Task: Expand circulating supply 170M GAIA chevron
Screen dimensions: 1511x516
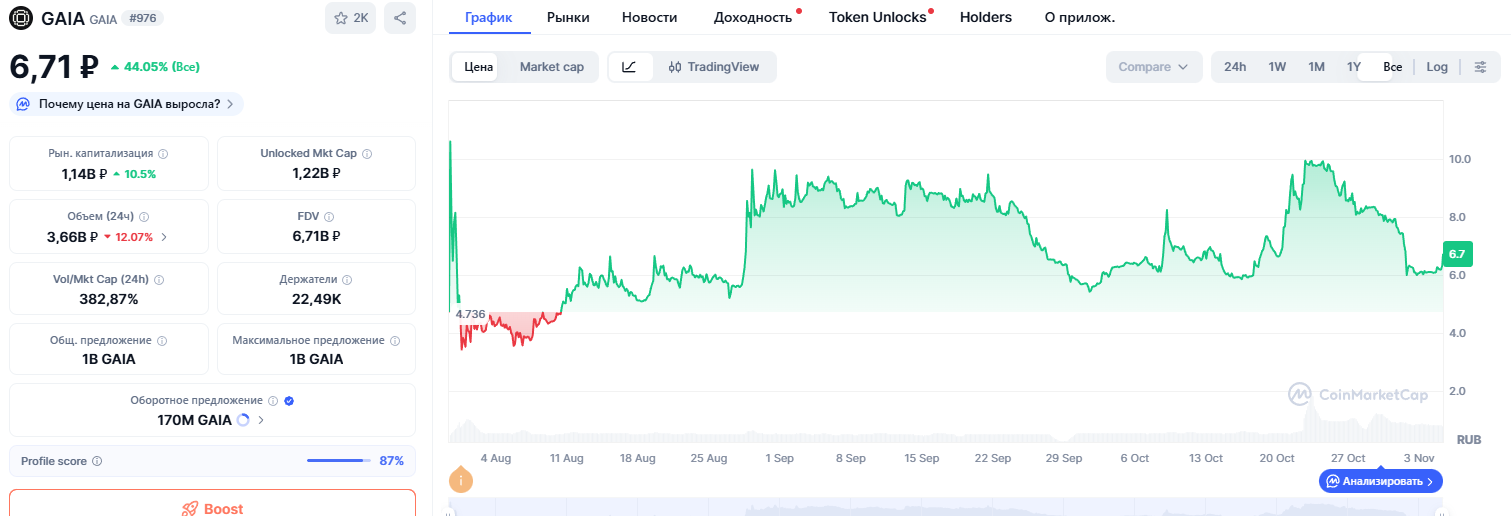Action: coord(261,420)
